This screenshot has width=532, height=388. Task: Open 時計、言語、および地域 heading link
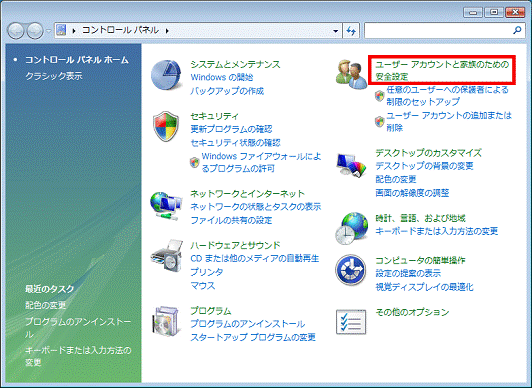tap(420, 218)
